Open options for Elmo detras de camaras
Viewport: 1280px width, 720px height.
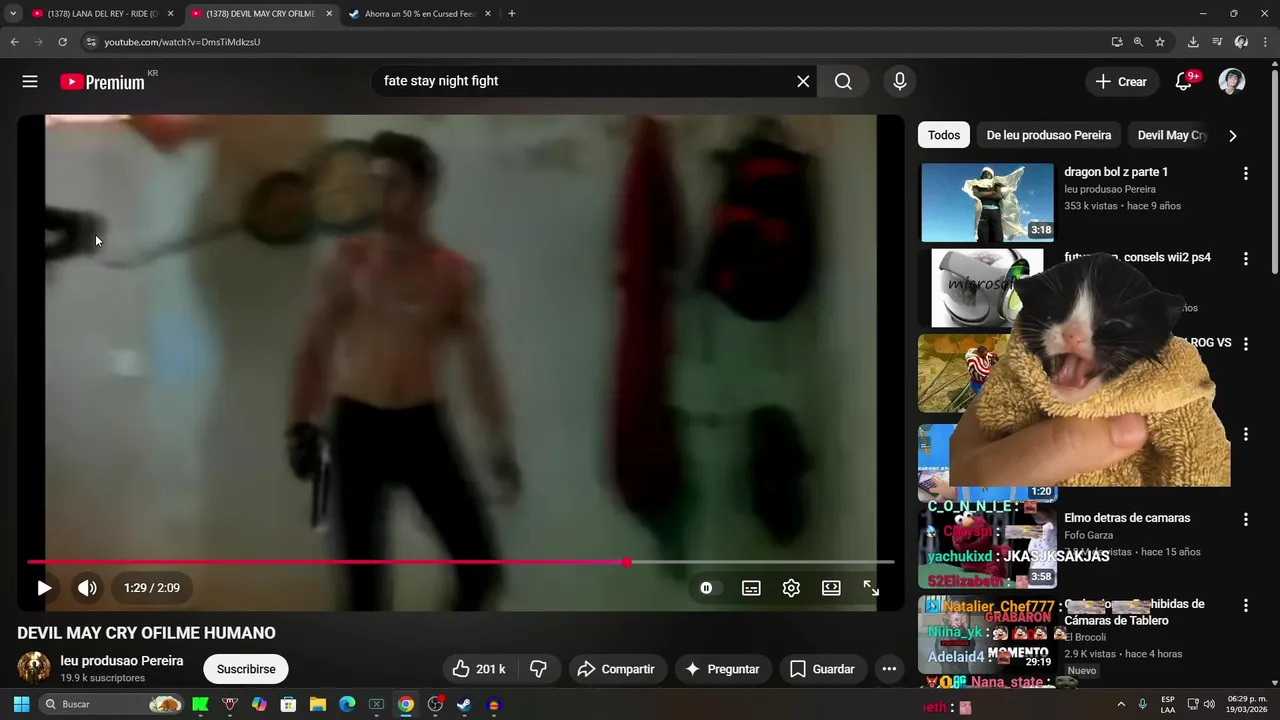(1245, 519)
